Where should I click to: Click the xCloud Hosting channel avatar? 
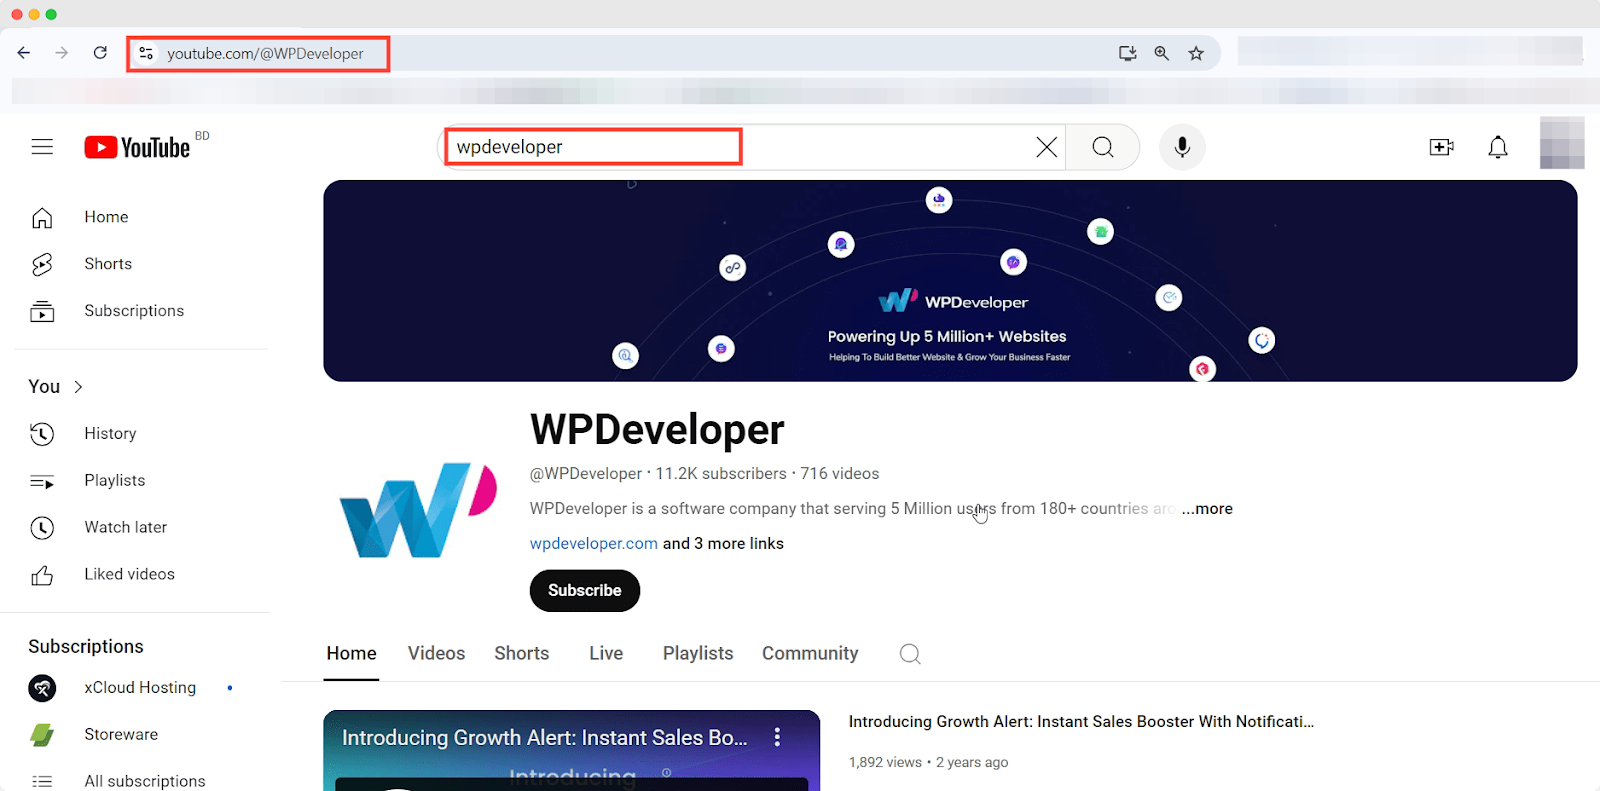pyautogui.click(x=42, y=688)
